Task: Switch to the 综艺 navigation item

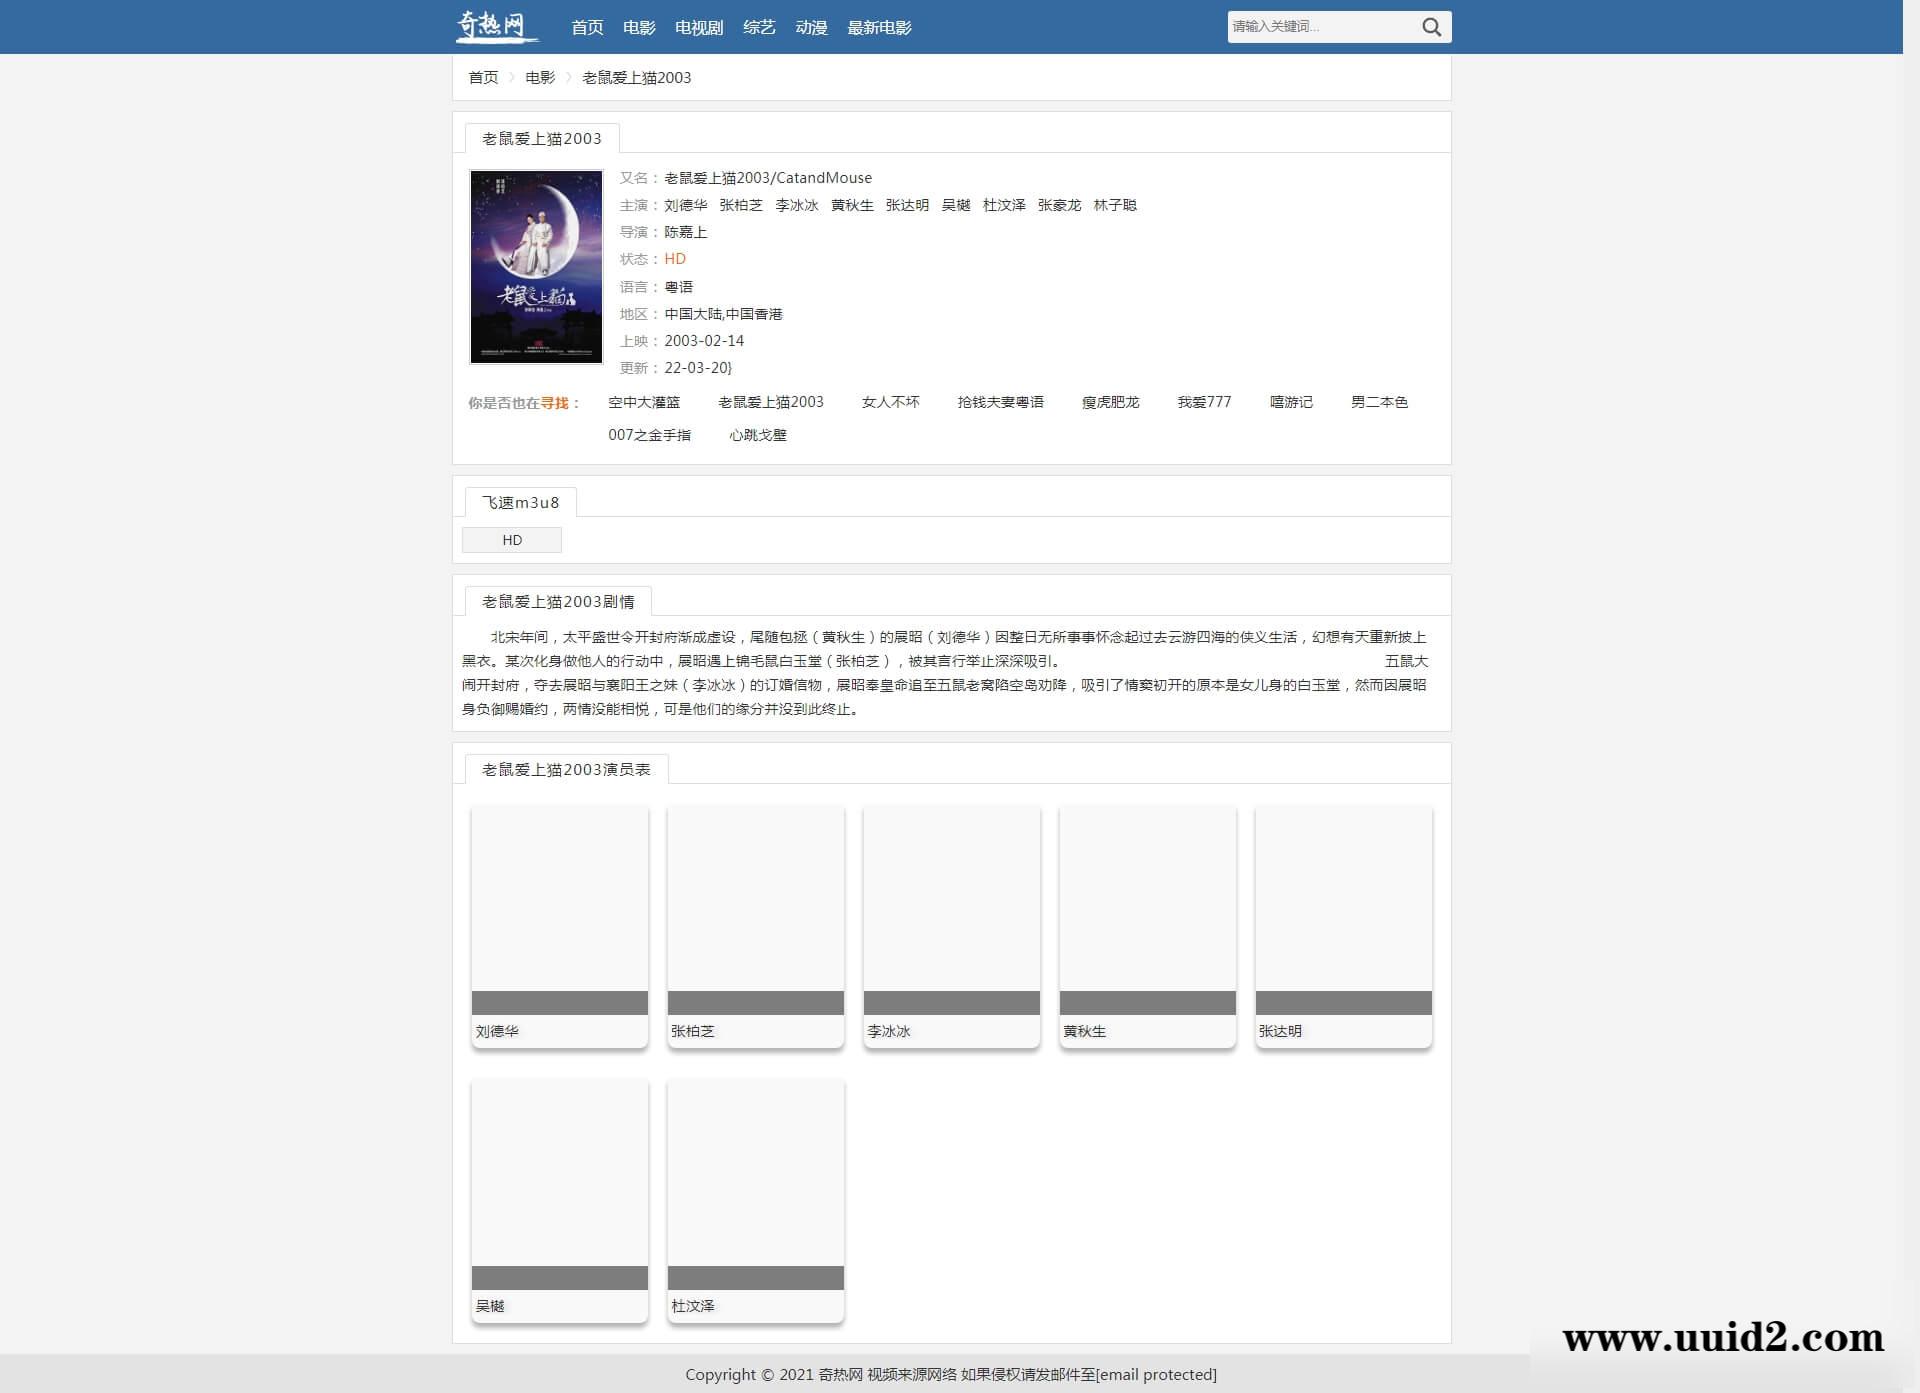Action: [758, 27]
